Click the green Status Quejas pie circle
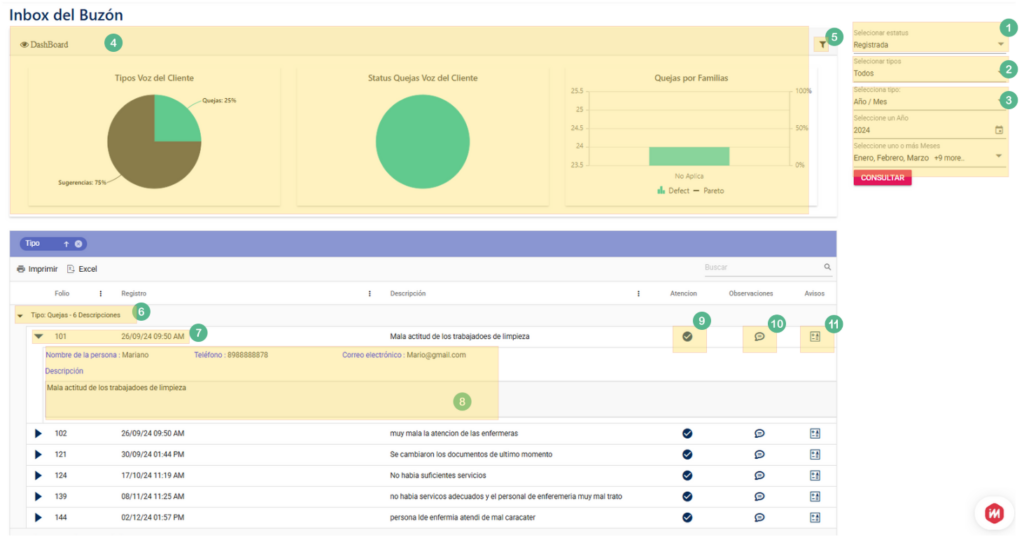This screenshot has width=1024, height=540. pos(423,142)
